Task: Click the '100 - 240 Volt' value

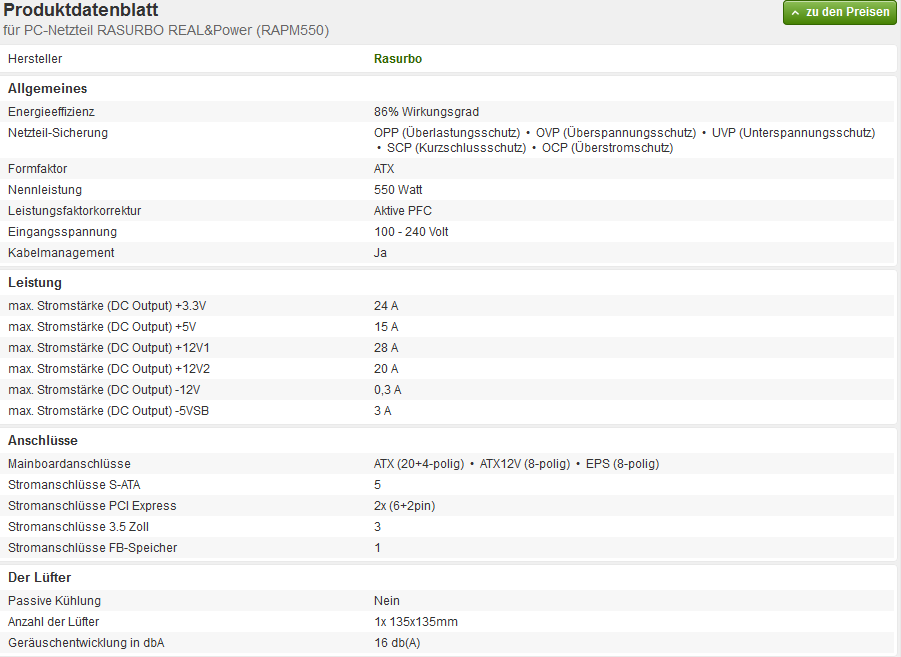Action: click(411, 232)
